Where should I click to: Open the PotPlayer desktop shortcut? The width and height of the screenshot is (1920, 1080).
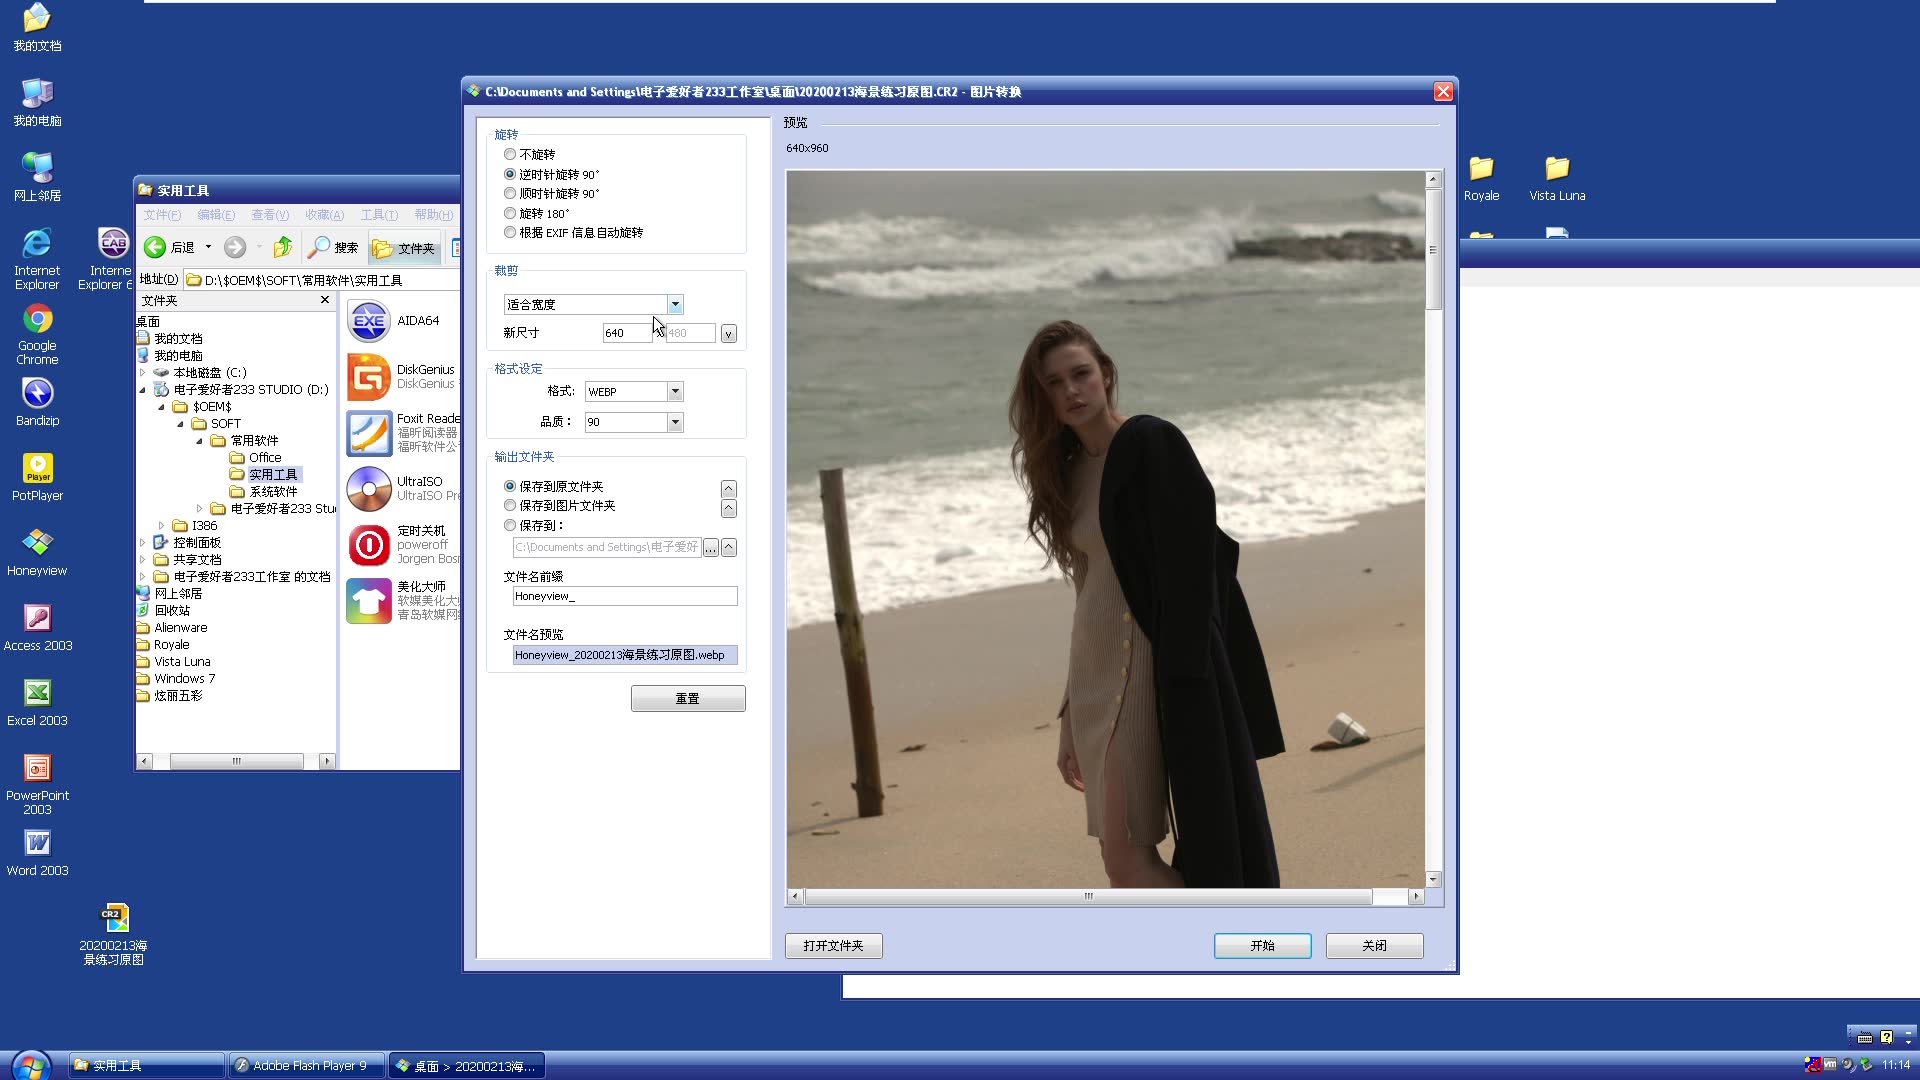[x=37, y=468]
